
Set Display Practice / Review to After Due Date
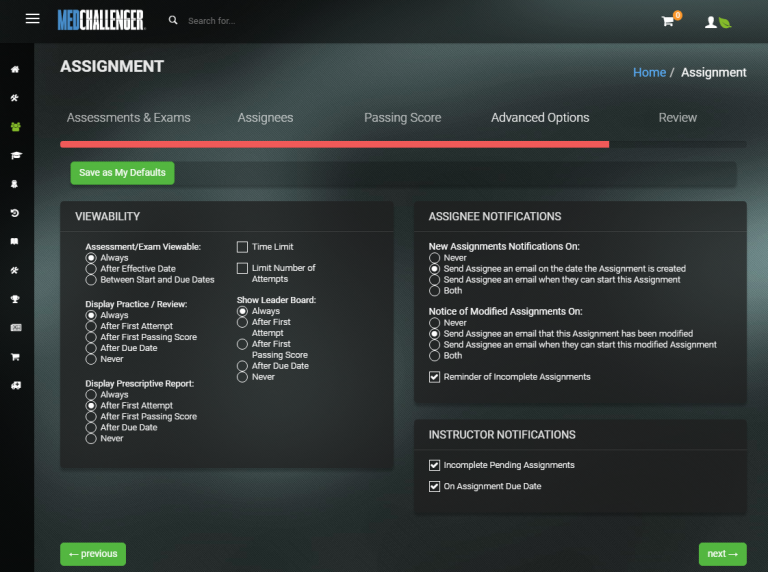[x=91, y=348]
